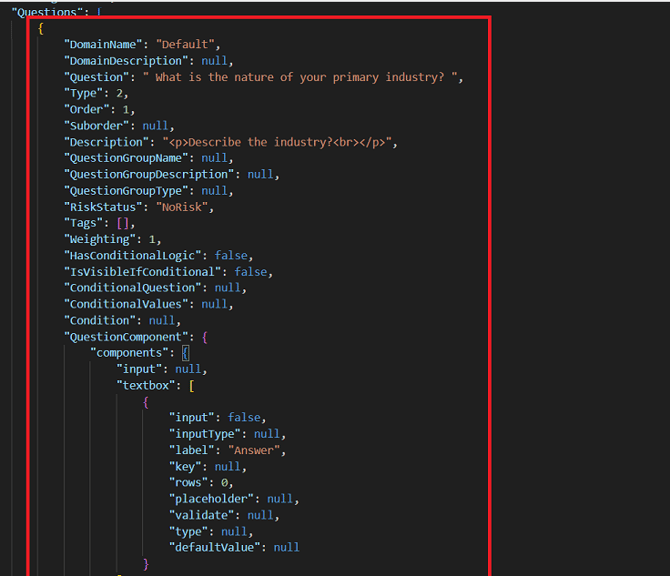Place cursor on the "DomainName" key

tap(105, 45)
